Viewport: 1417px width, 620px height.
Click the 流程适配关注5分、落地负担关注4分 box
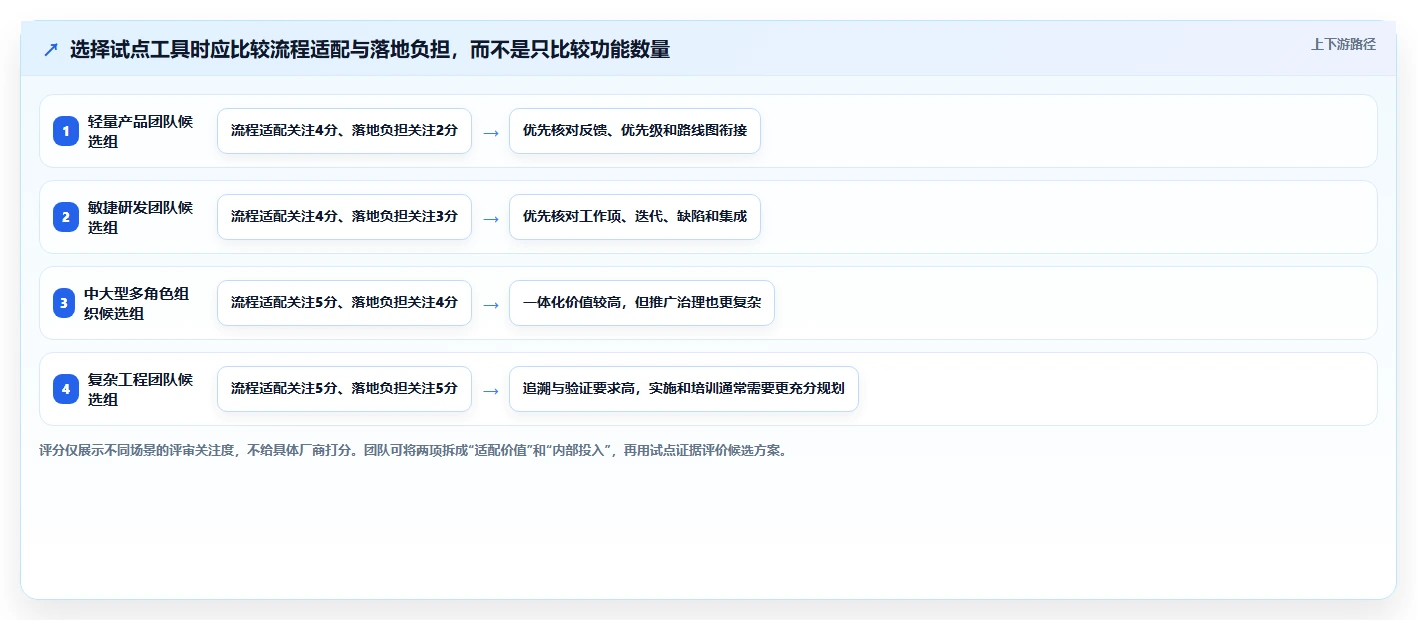coord(344,303)
